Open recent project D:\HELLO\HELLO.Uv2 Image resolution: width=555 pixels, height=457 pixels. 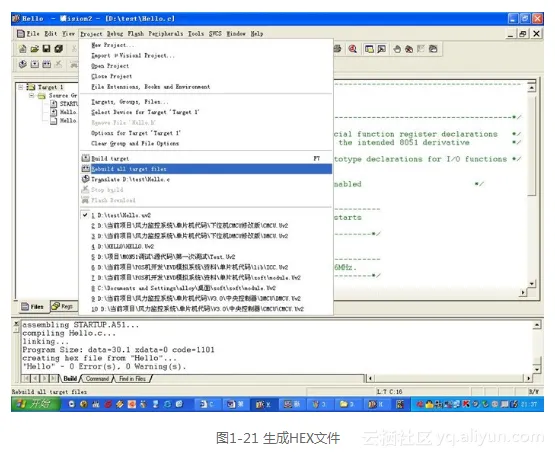coord(206,246)
